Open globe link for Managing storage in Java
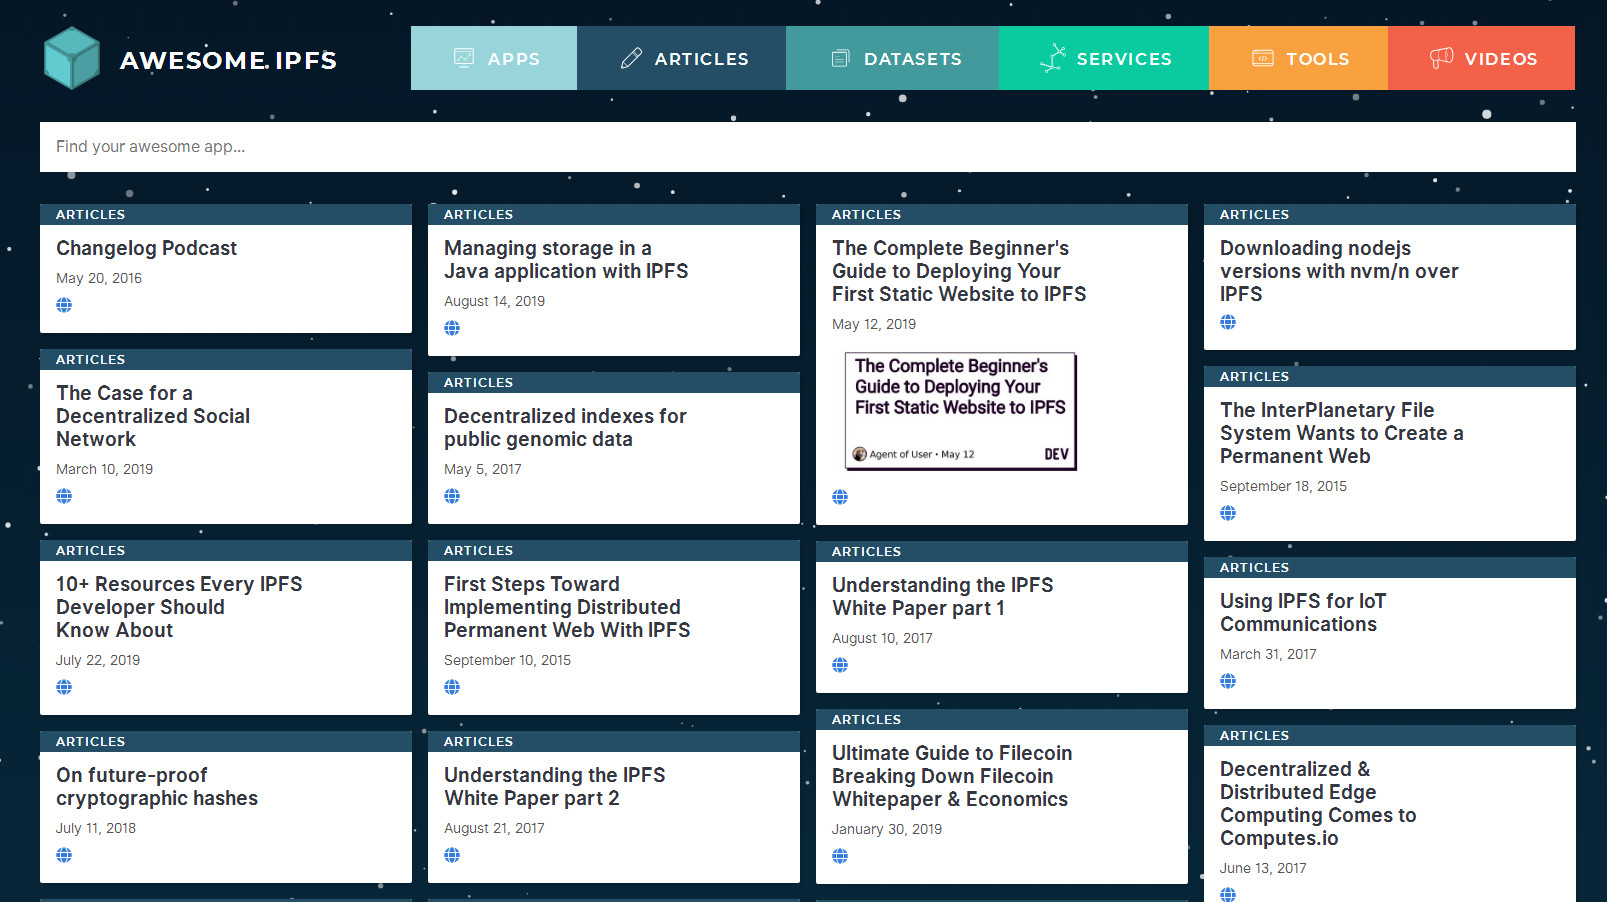1607x902 pixels. (x=452, y=328)
